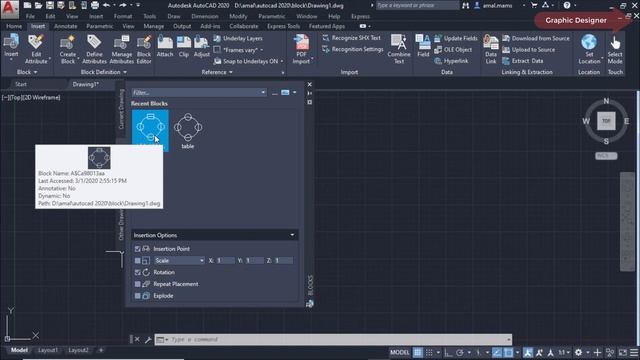Image resolution: width=640 pixels, height=360 pixels.
Task: Open Edit Attribute tool
Action: (x=36, y=49)
